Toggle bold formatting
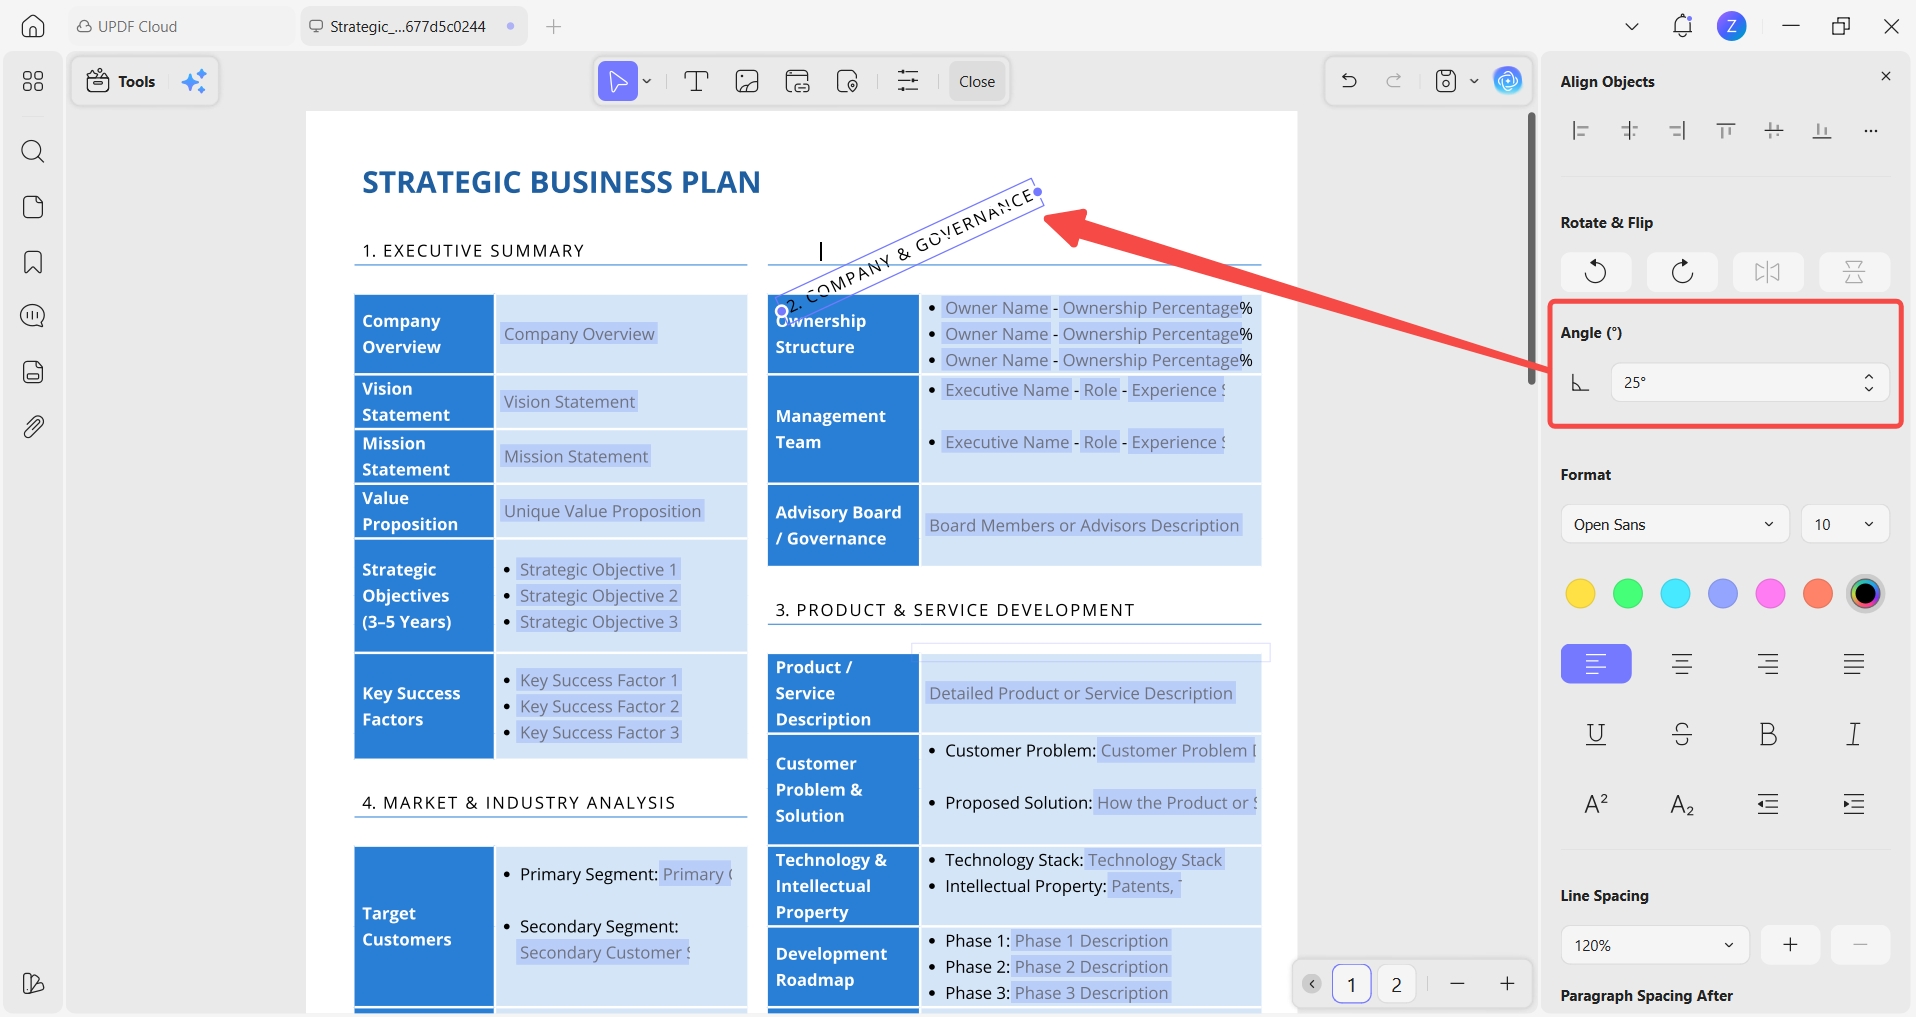Screen dimensions: 1916x1017 pyautogui.click(x=1768, y=734)
